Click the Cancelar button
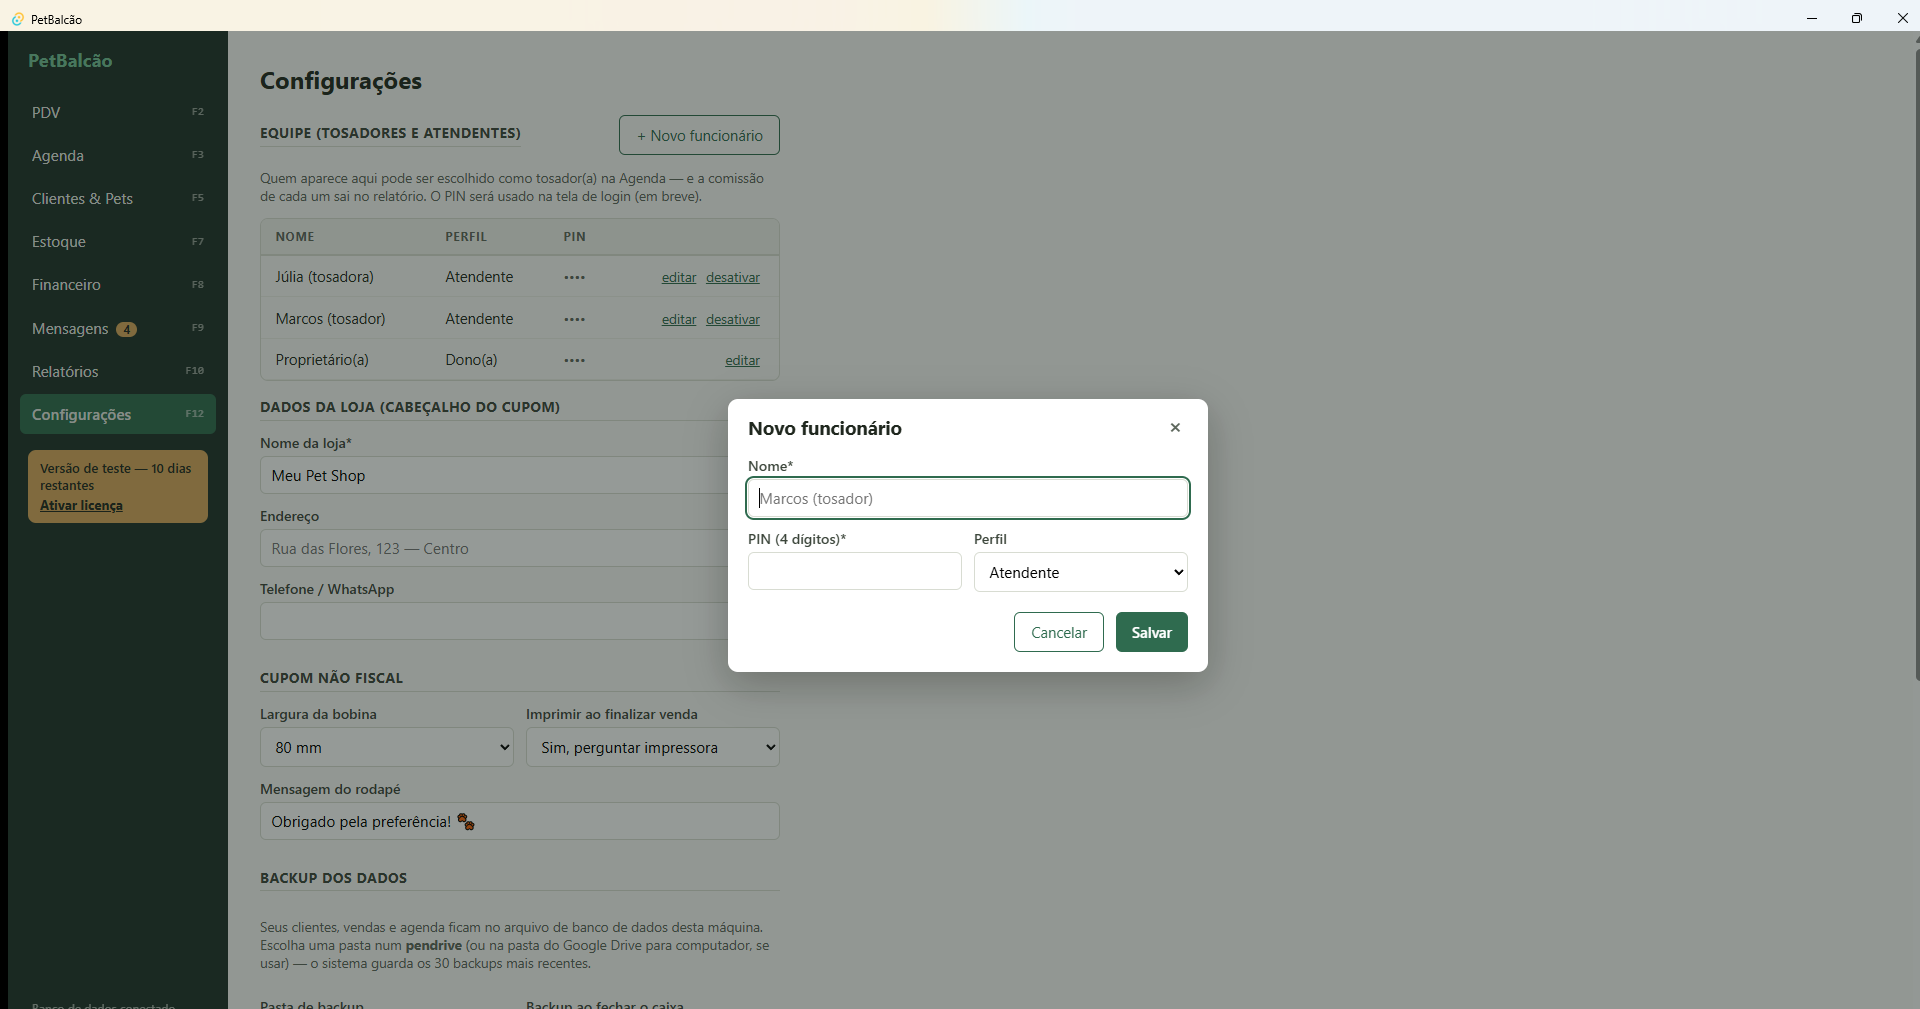1920x1009 pixels. coord(1059,632)
